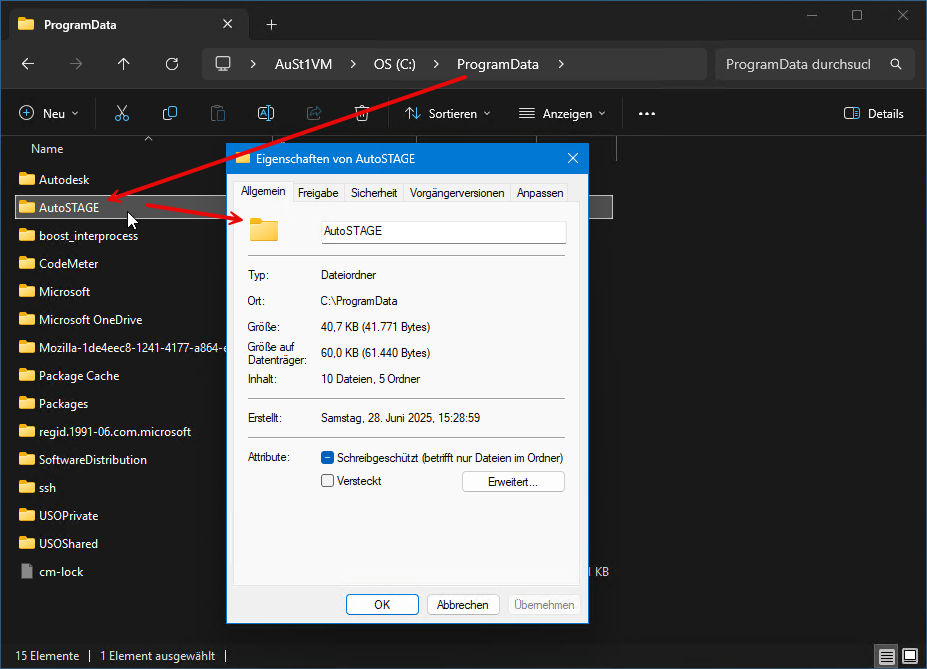Click the Cut scissors icon
This screenshot has height=669, width=927.
[x=122, y=114]
